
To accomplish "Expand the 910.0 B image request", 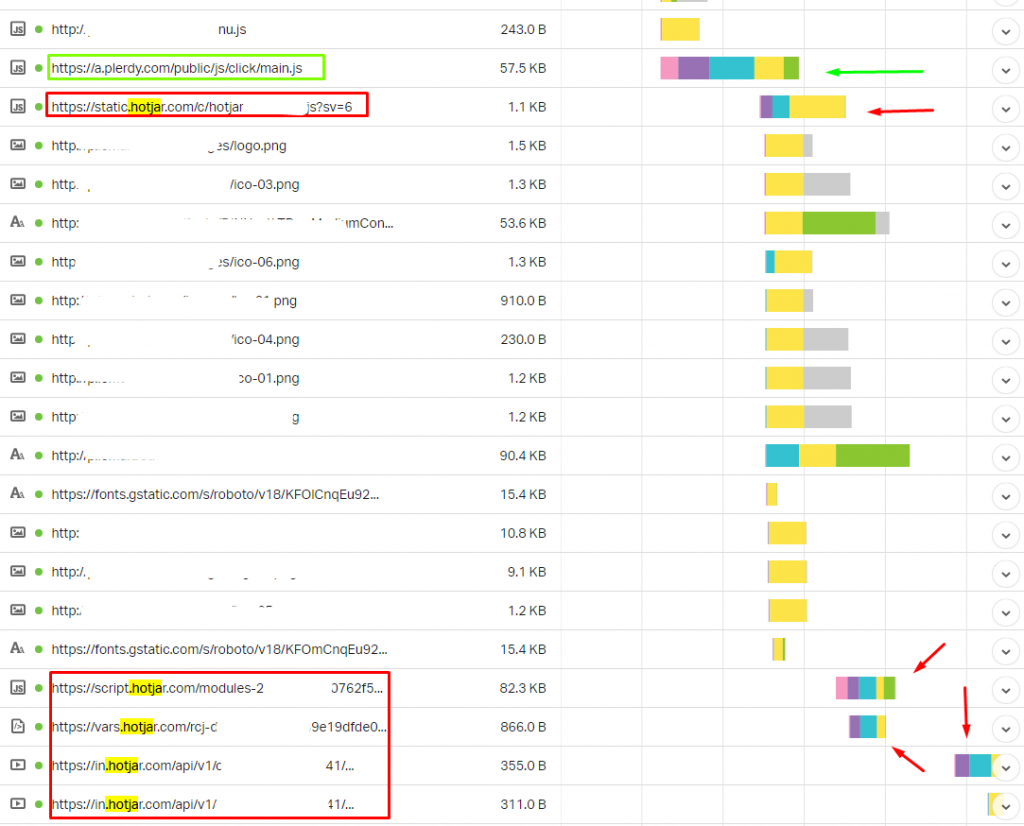I will [1005, 302].
